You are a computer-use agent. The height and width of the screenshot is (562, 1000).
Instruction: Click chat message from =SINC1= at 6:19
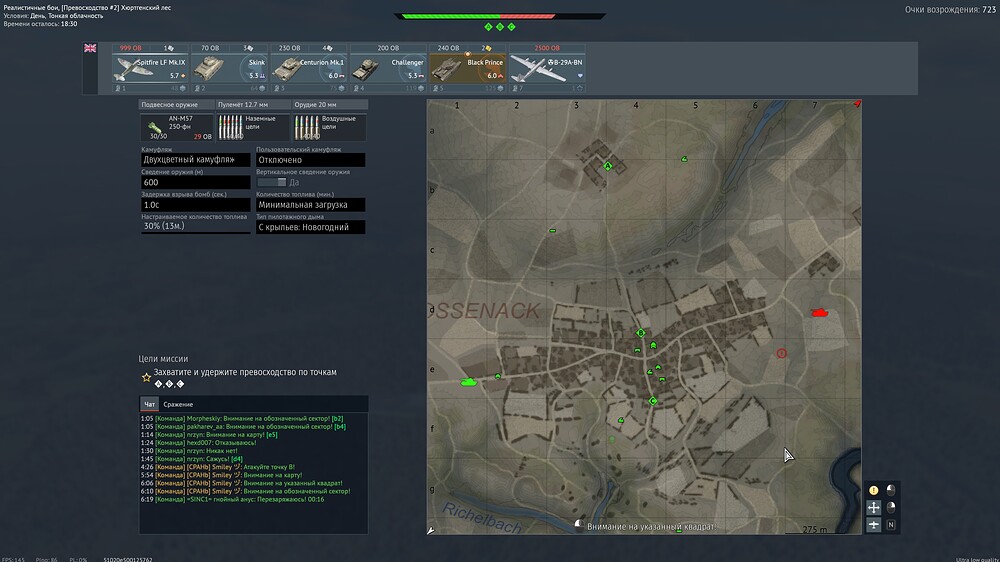[232, 499]
